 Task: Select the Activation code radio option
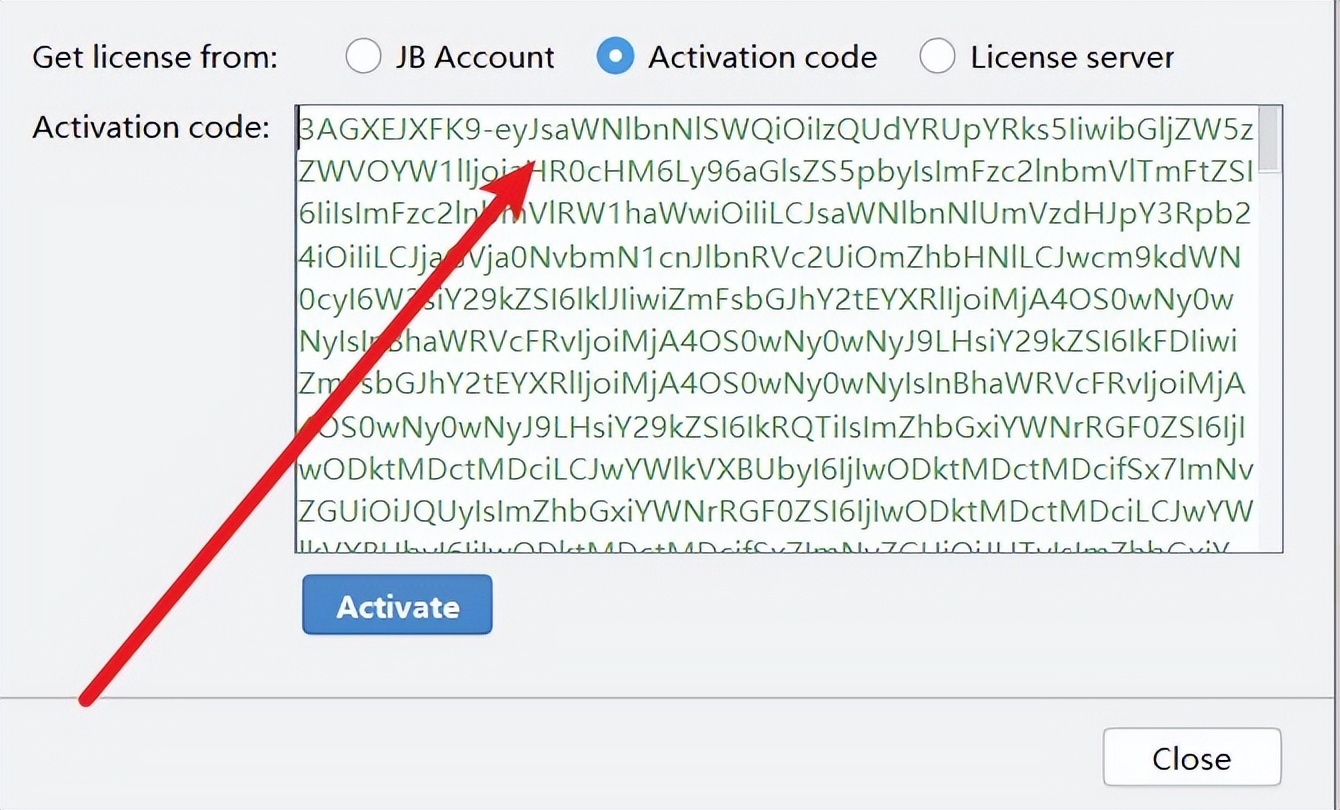pos(614,57)
